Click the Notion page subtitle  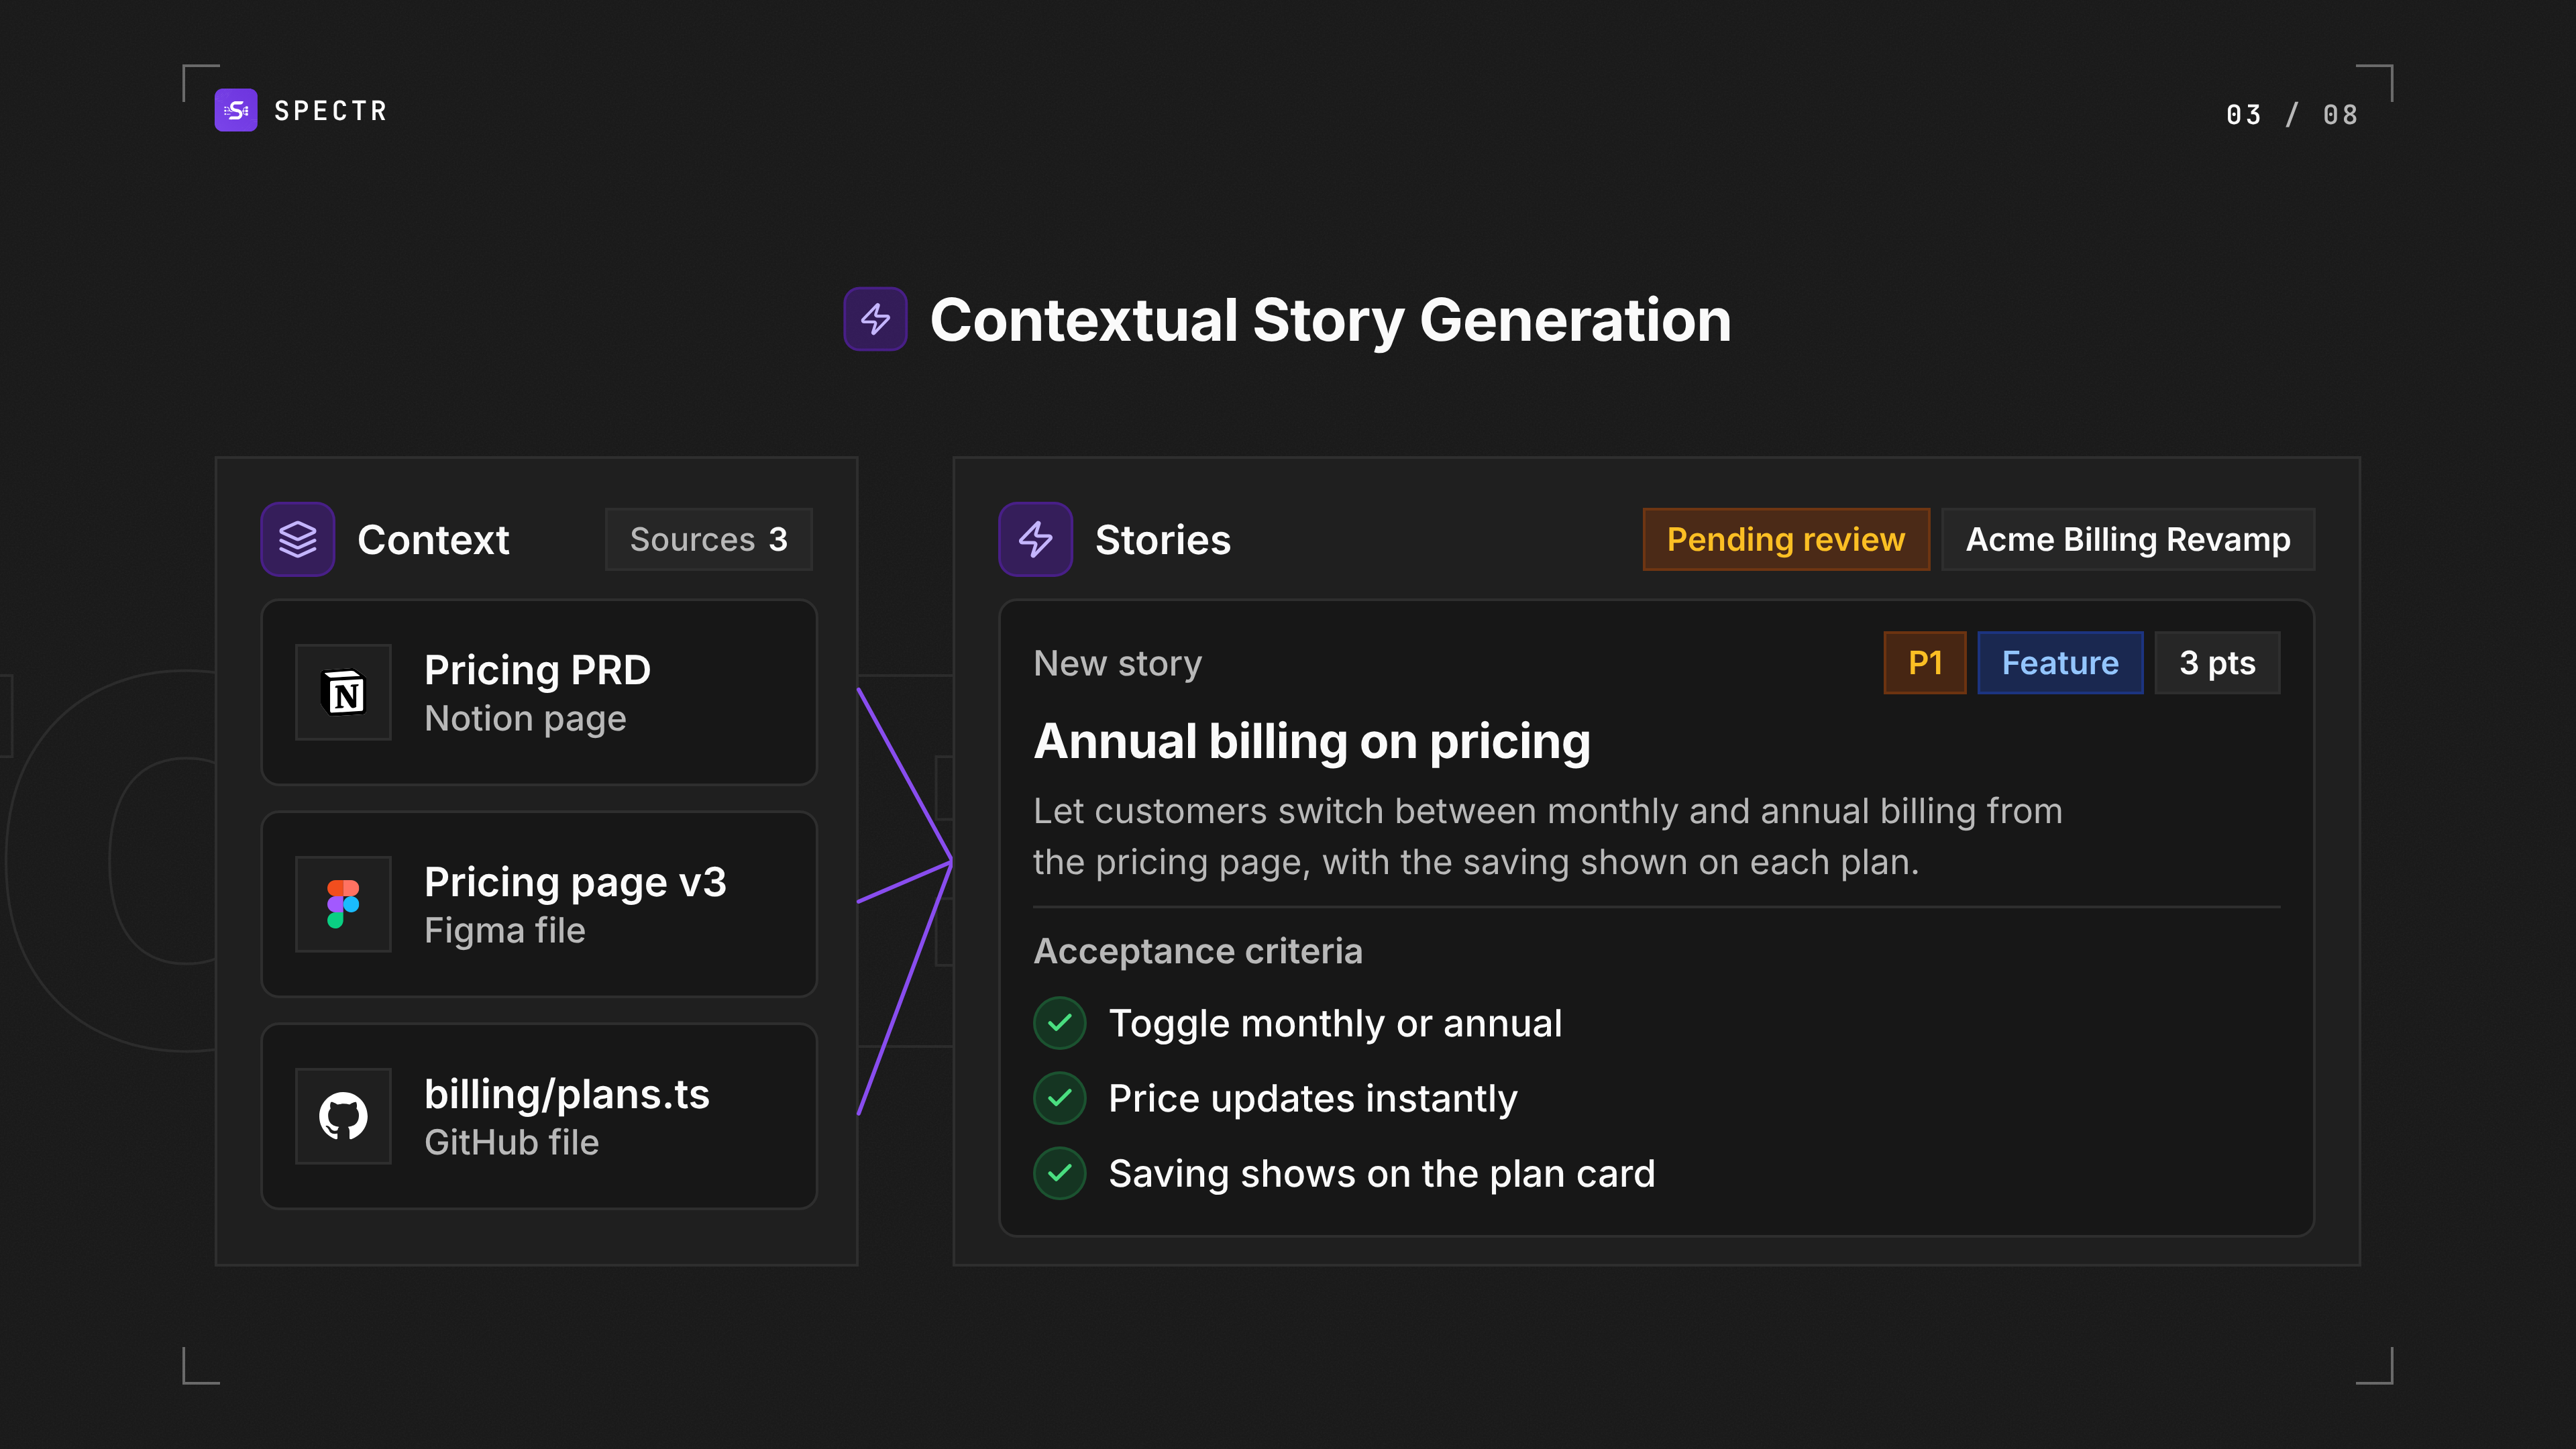(x=525, y=719)
